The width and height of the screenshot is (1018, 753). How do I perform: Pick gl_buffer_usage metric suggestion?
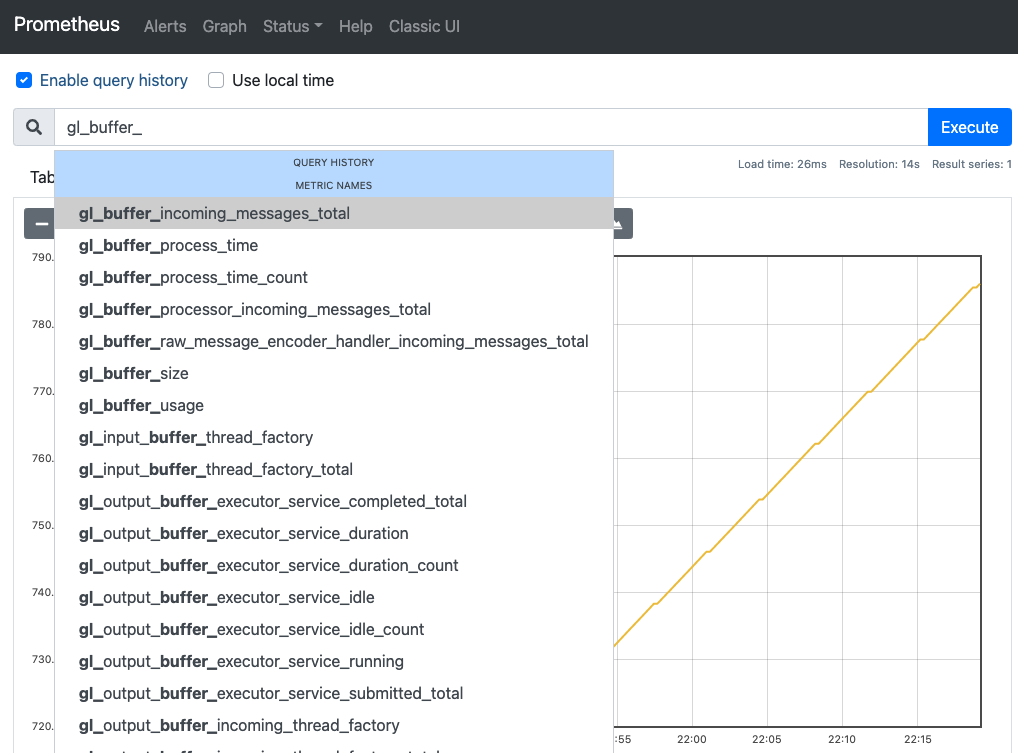coord(141,405)
